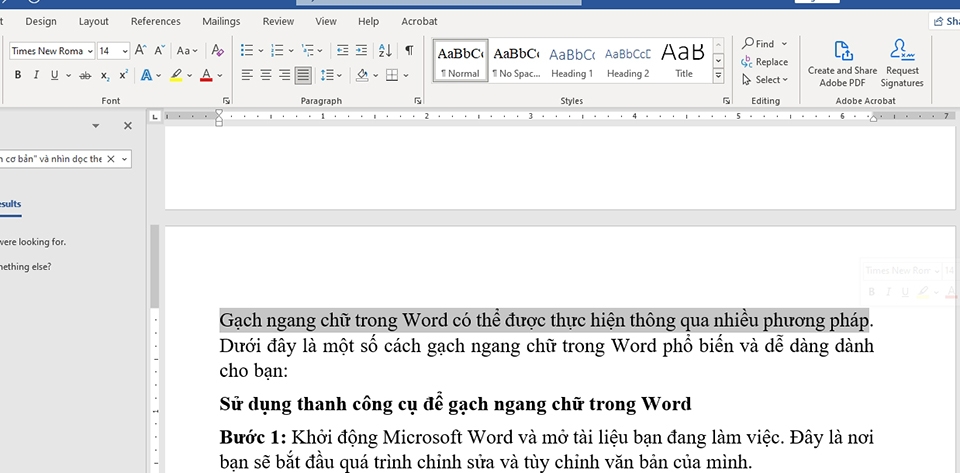Open the font size dropdown
Screen dimensions: 960x473
coord(125,51)
